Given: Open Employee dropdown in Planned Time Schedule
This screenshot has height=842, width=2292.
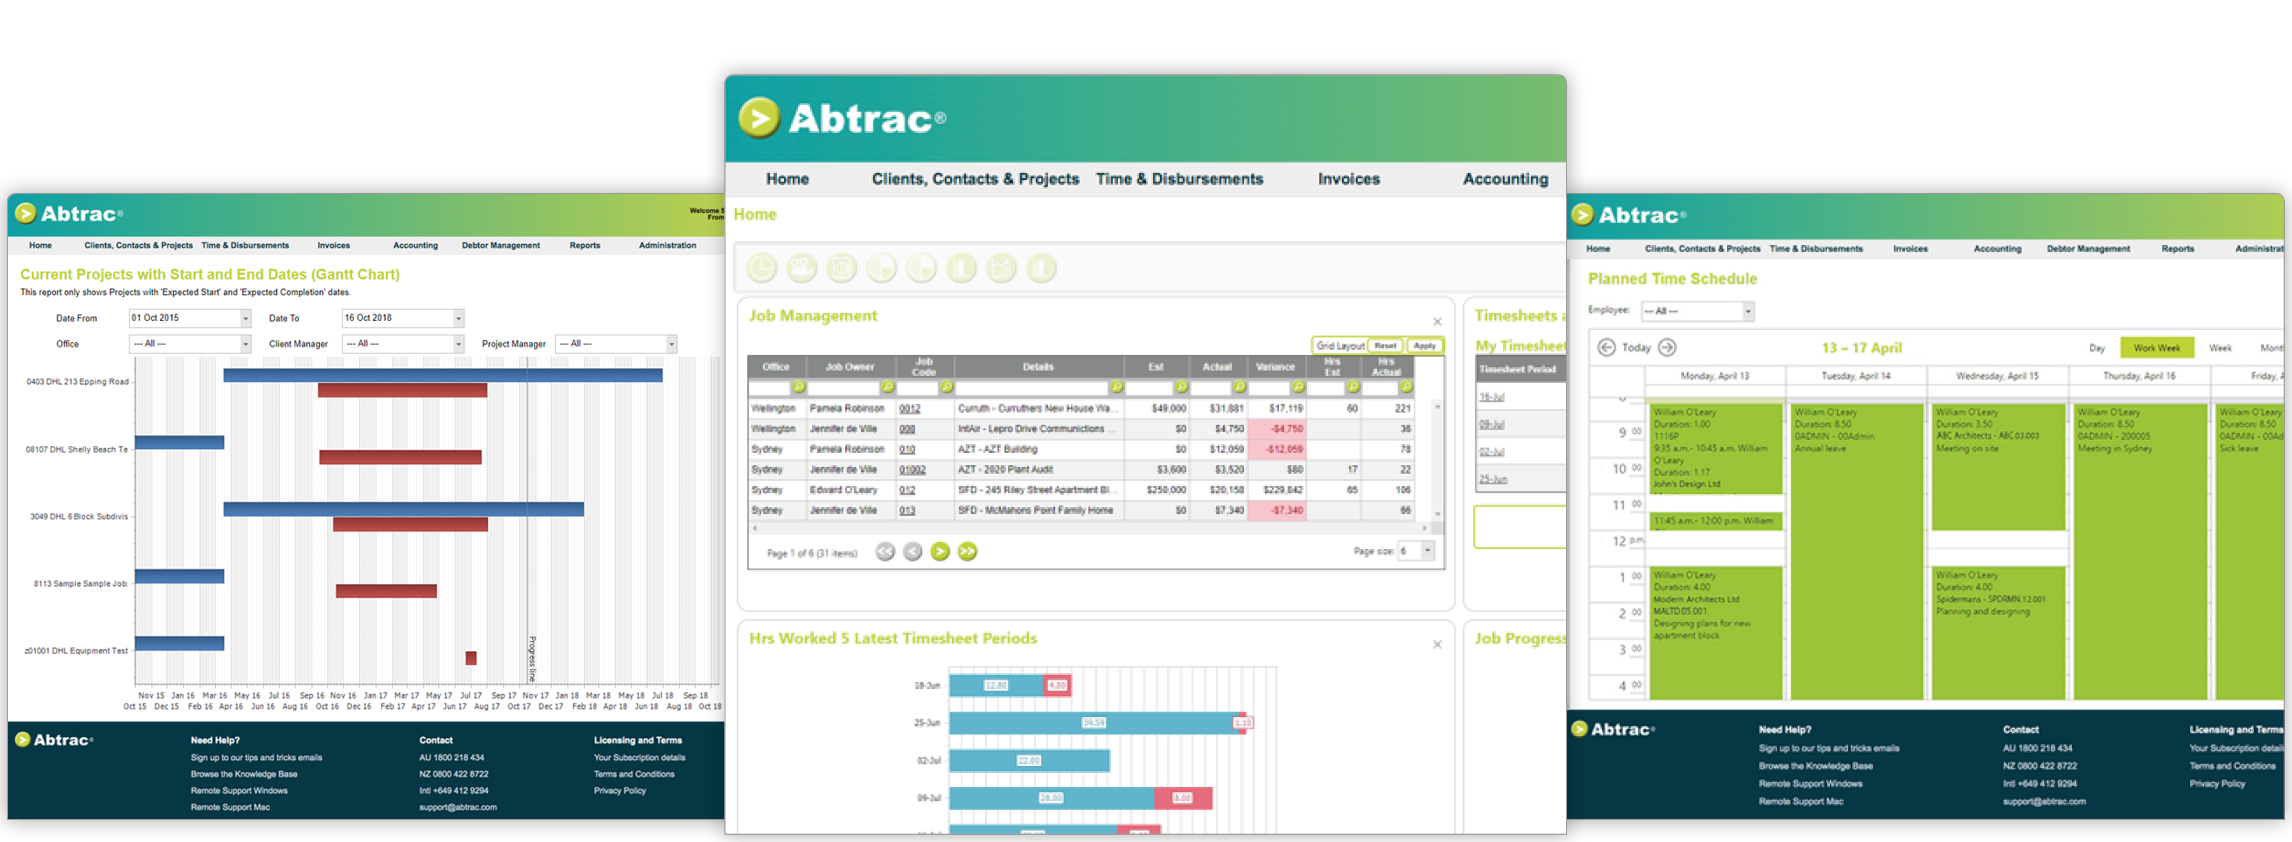Looking at the screenshot, I should tap(1747, 311).
